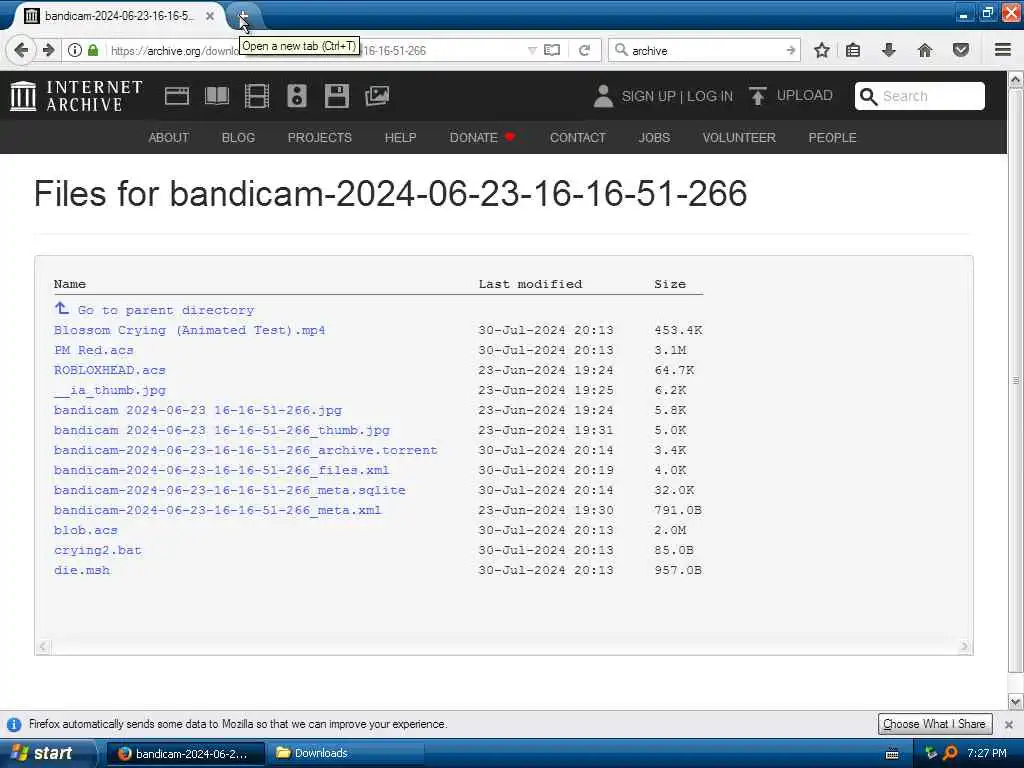Reload the current page
The height and width of the screenshot is (768, 1024).
click(x=584, y=50)
